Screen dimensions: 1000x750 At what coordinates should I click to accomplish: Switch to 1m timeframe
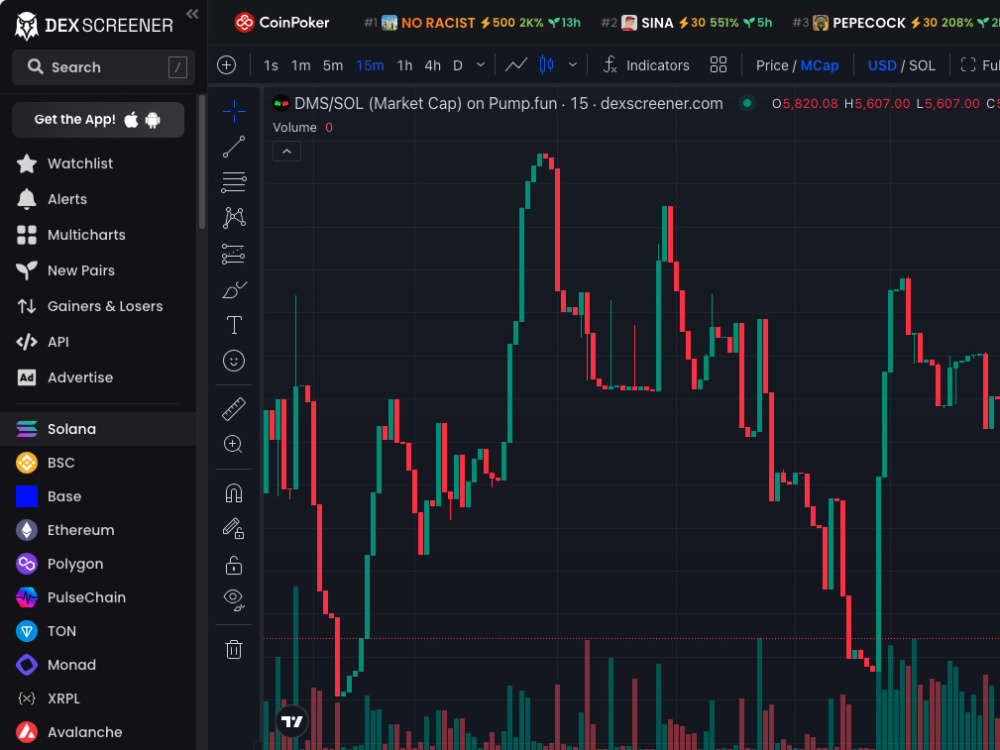point(301,66)
